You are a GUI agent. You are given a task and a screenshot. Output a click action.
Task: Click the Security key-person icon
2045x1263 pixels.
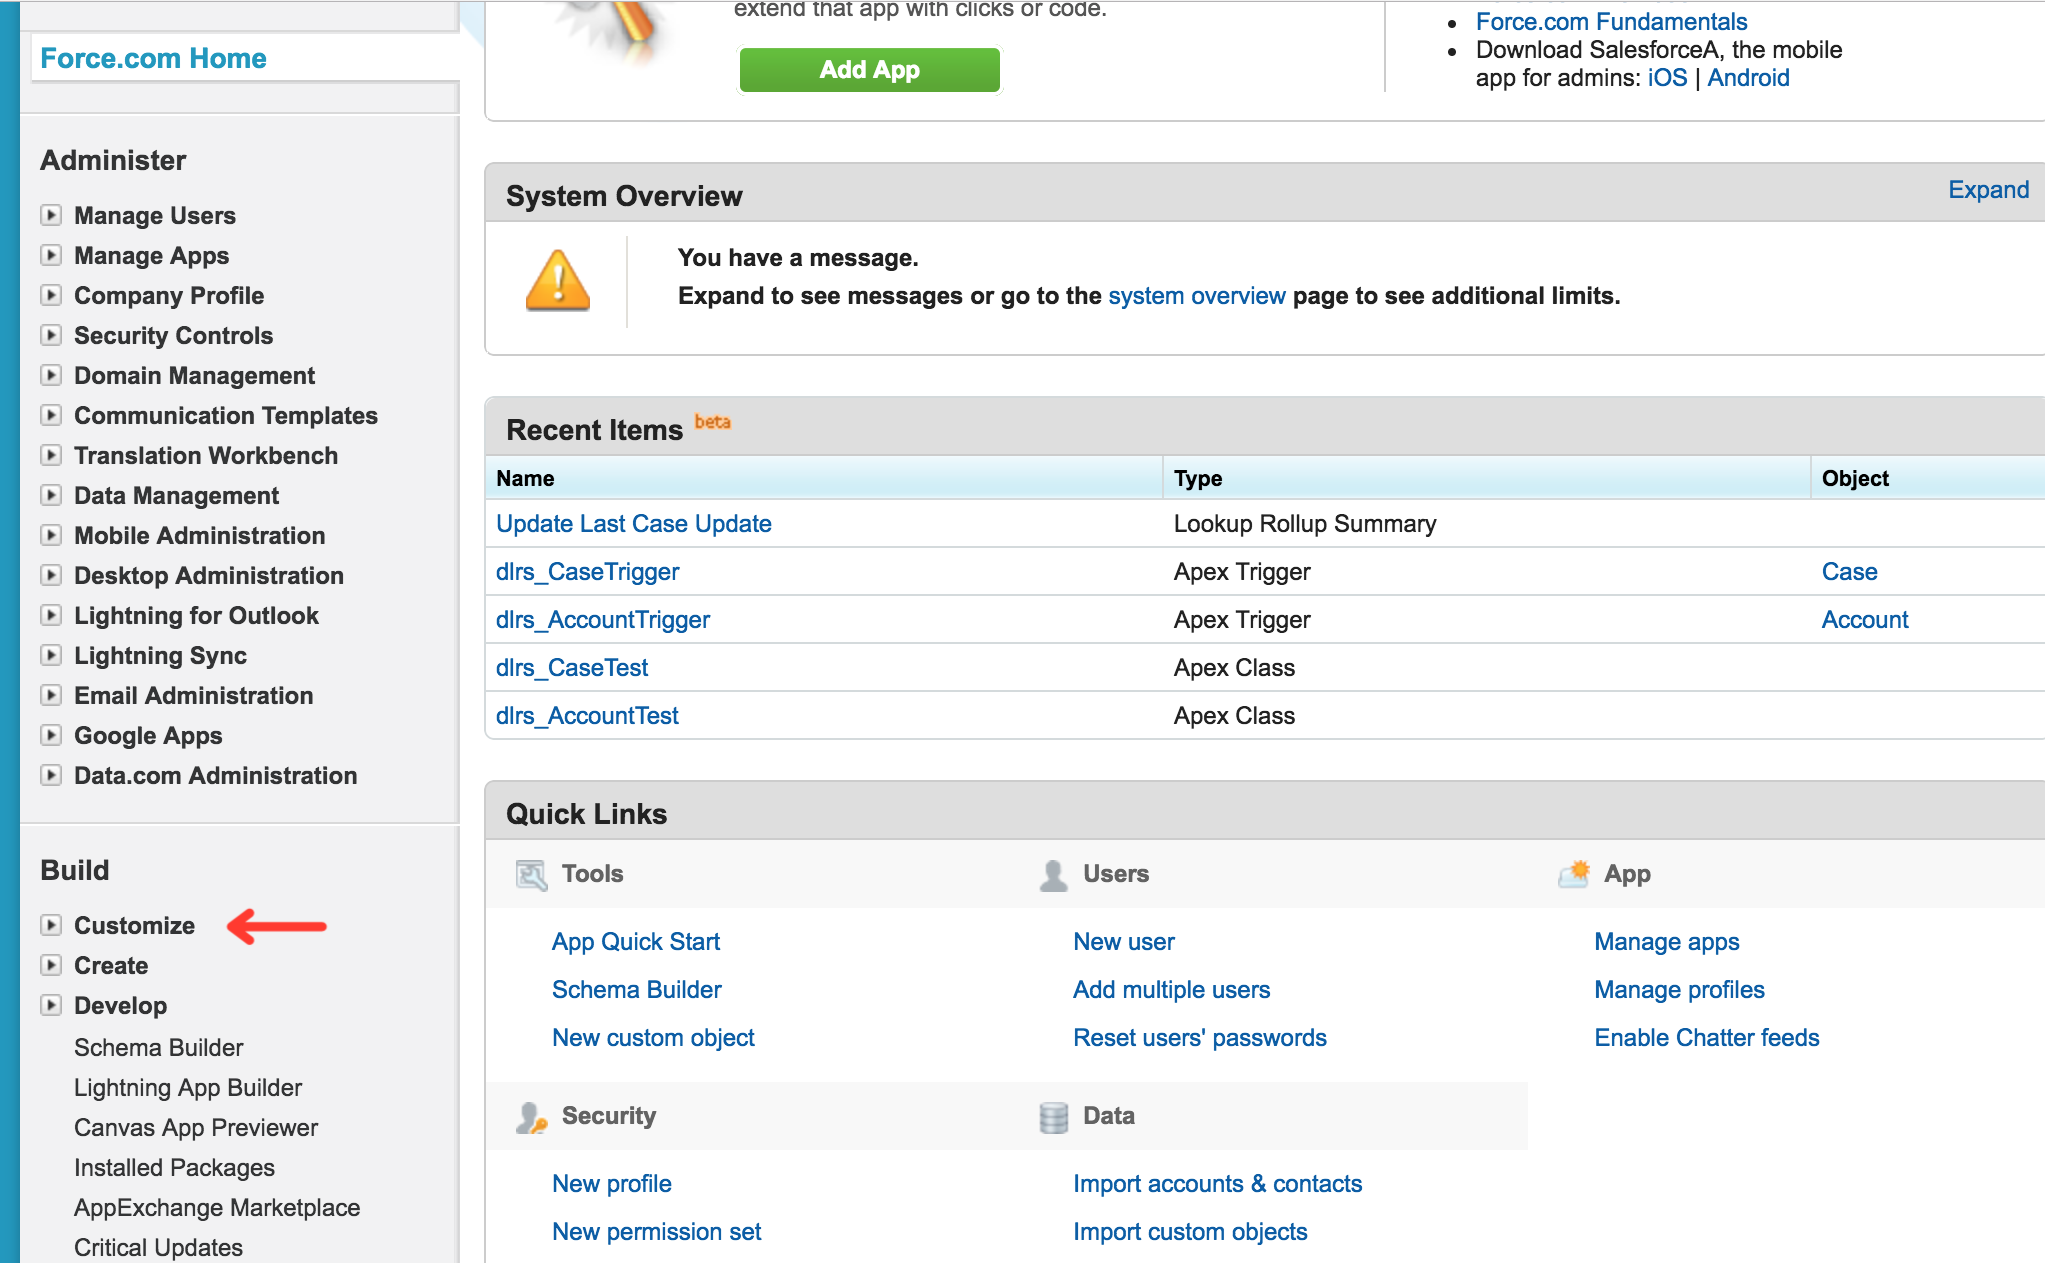pos(531,1117)
